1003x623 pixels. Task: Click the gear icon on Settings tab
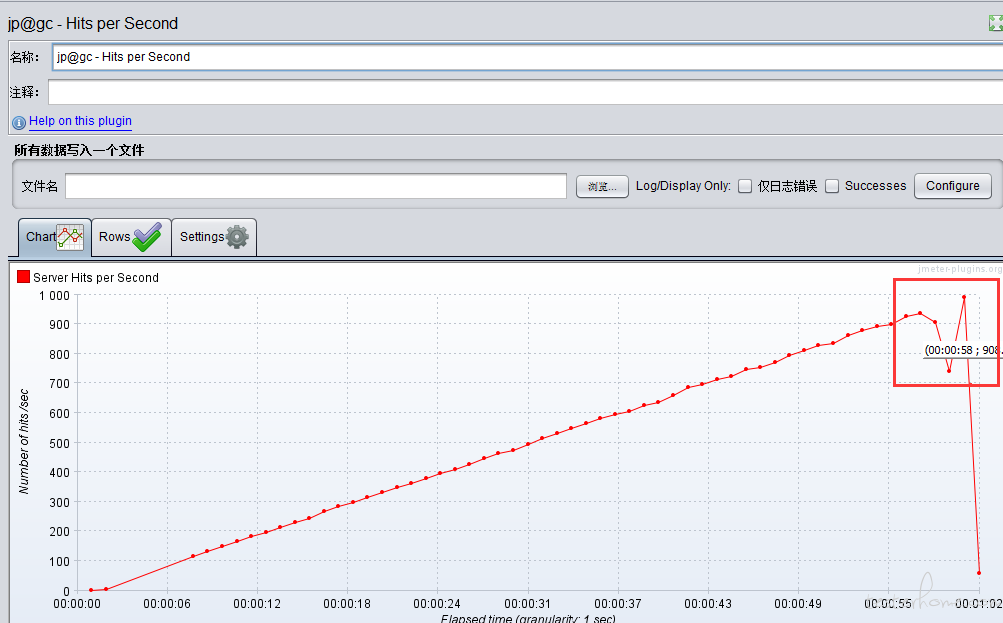(237, 237)
